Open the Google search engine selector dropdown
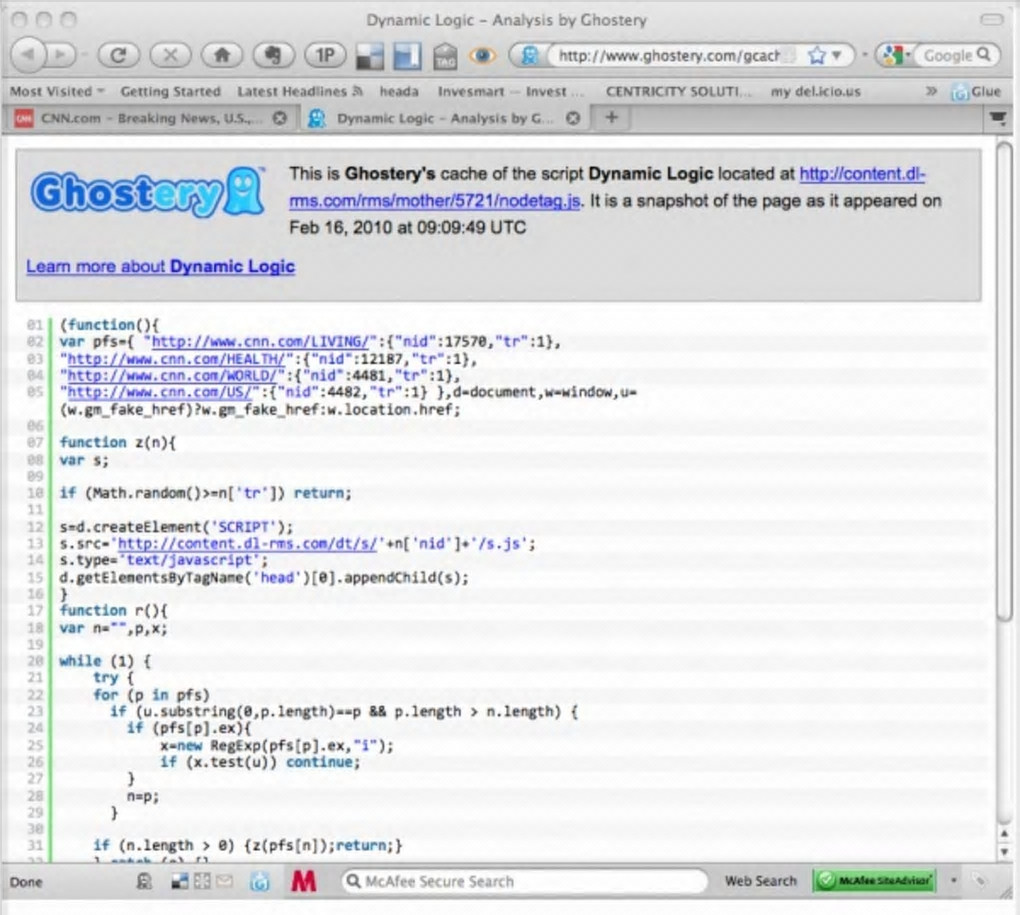The width and height of the screenshot is (1020, 915). coord(897,56)
